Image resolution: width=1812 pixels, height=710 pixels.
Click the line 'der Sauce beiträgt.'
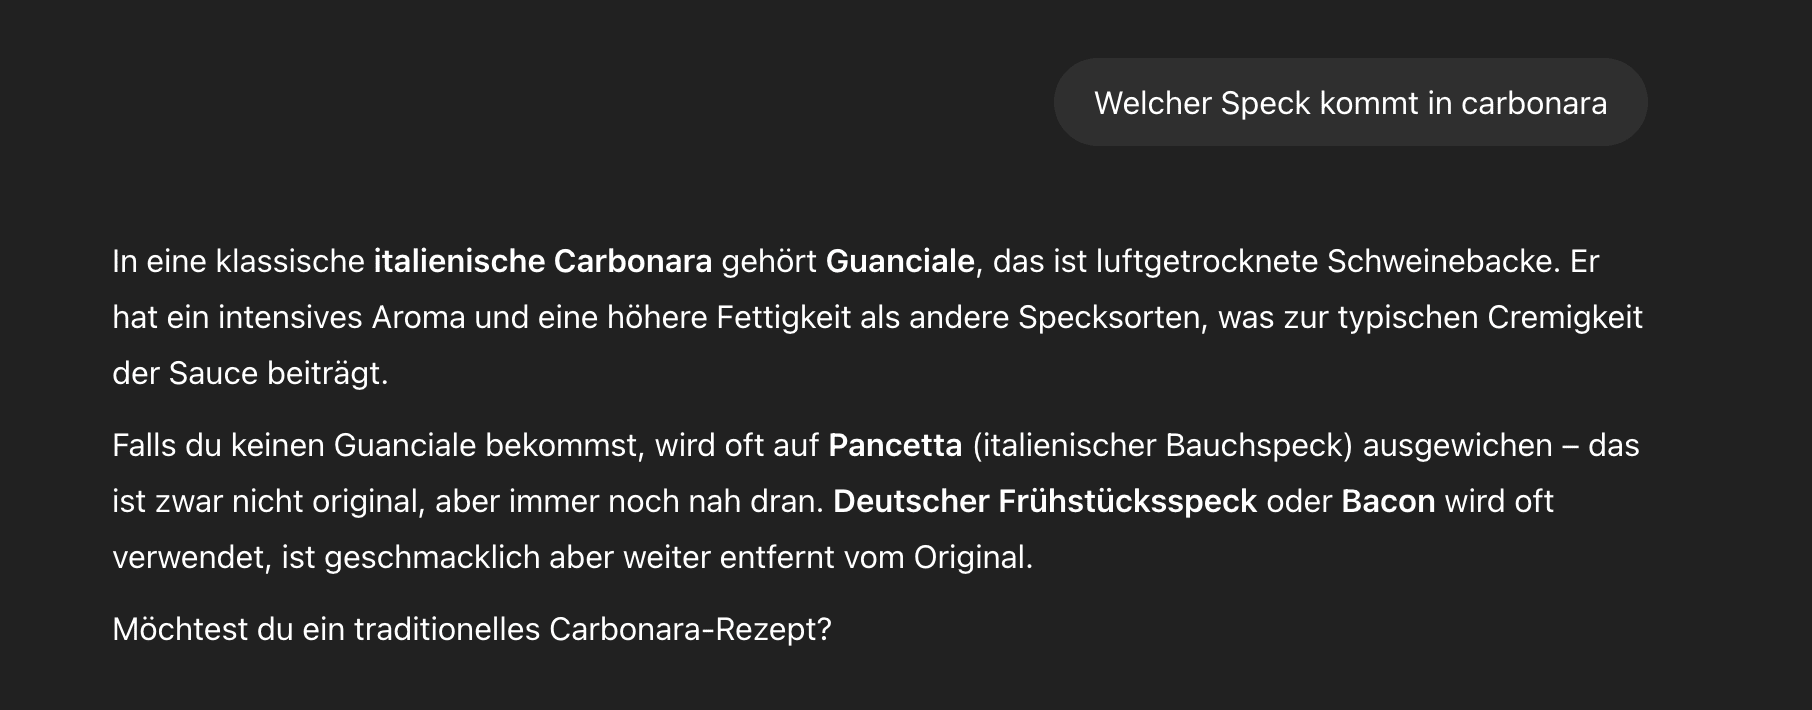(x=250, y=374)
